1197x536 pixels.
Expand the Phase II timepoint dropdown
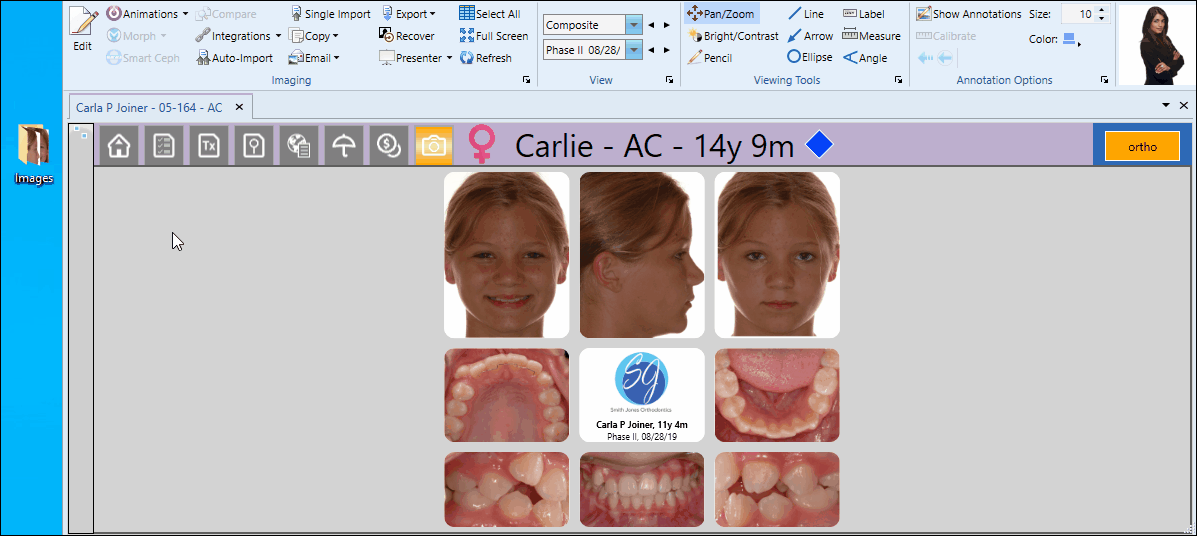633,50
